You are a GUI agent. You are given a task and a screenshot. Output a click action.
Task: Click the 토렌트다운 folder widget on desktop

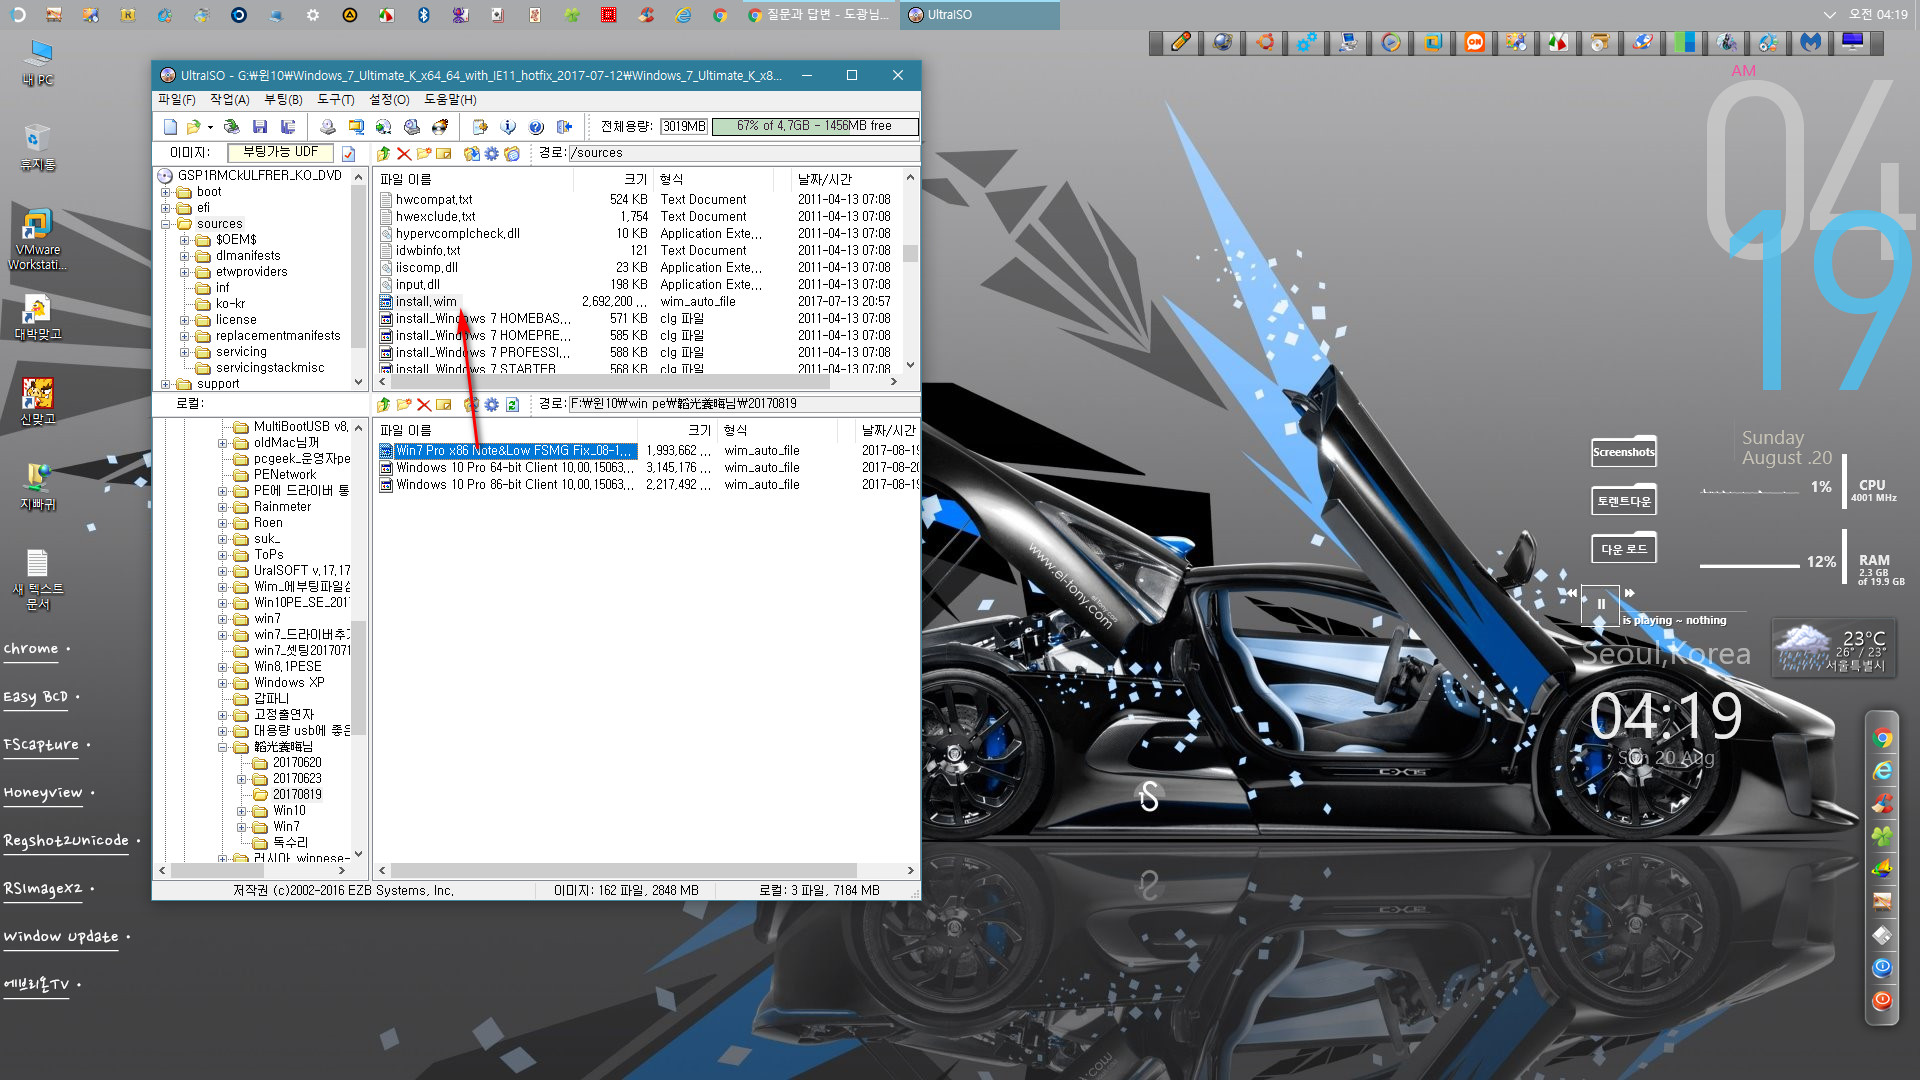coord(1623,500)
